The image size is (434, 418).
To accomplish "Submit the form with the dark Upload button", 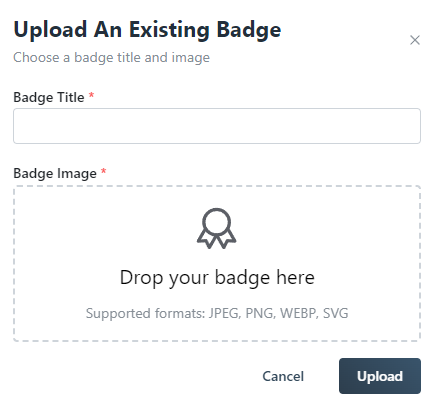I will 380,376.
